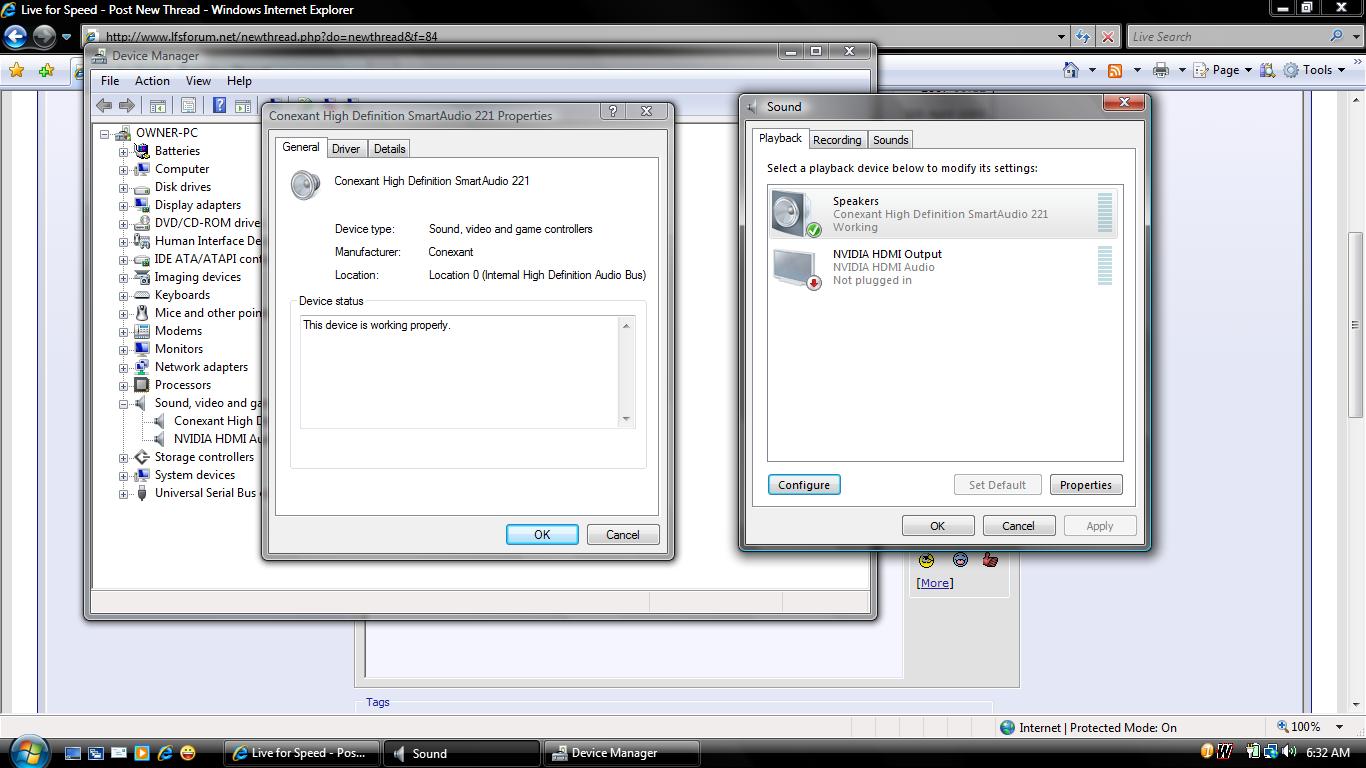Open the address bar history dropdown
Image resolution: width=1366 pixels, height=768 pixels.
(1061, 37)
